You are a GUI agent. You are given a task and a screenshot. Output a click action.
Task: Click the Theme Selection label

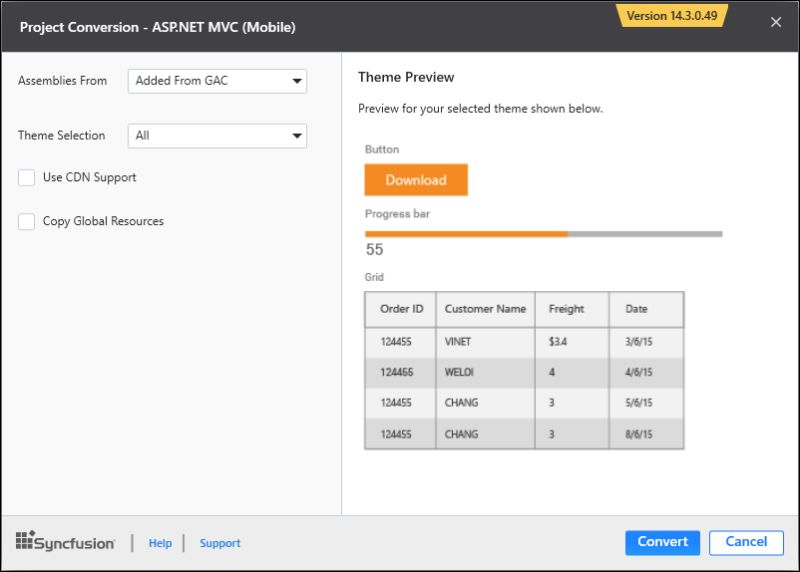[x=61, y=135]
